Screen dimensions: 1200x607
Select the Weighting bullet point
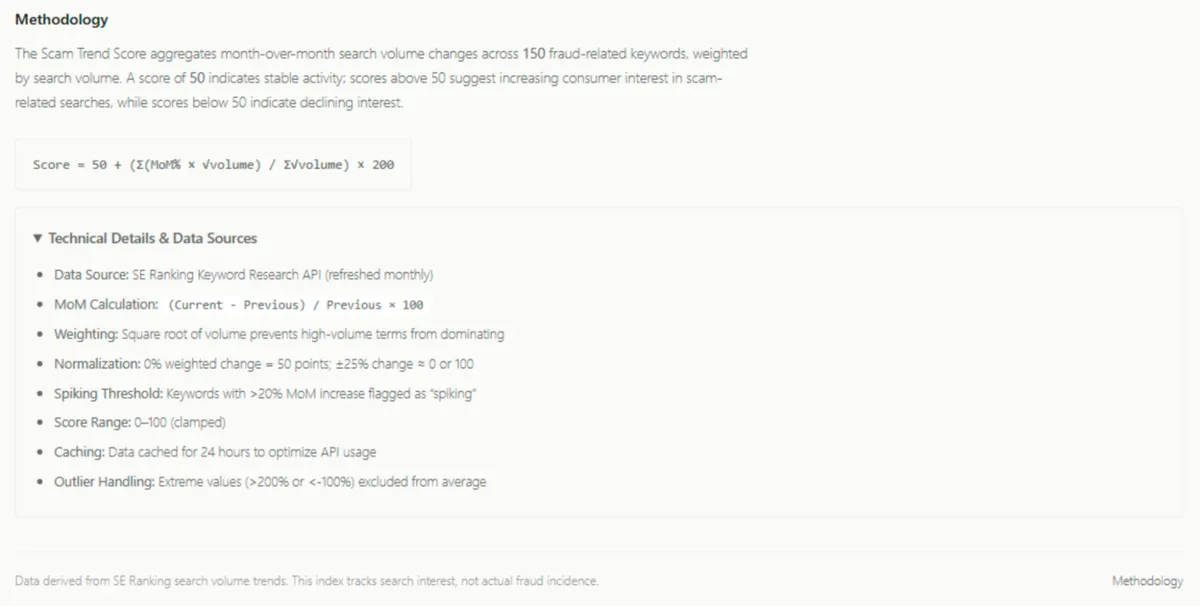(280, 334)
